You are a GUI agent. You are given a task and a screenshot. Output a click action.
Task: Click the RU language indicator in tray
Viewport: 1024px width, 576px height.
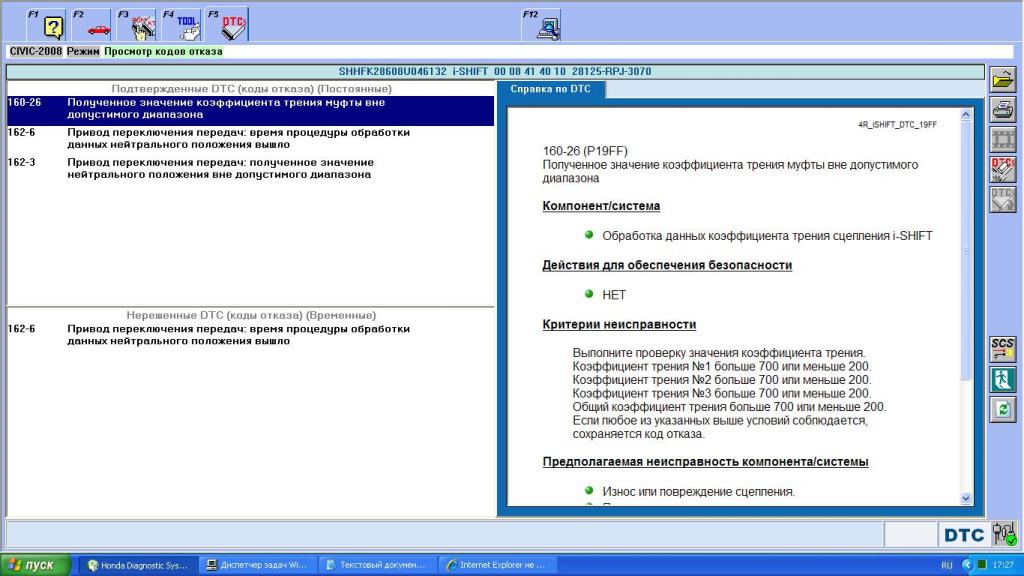(946, 565)
